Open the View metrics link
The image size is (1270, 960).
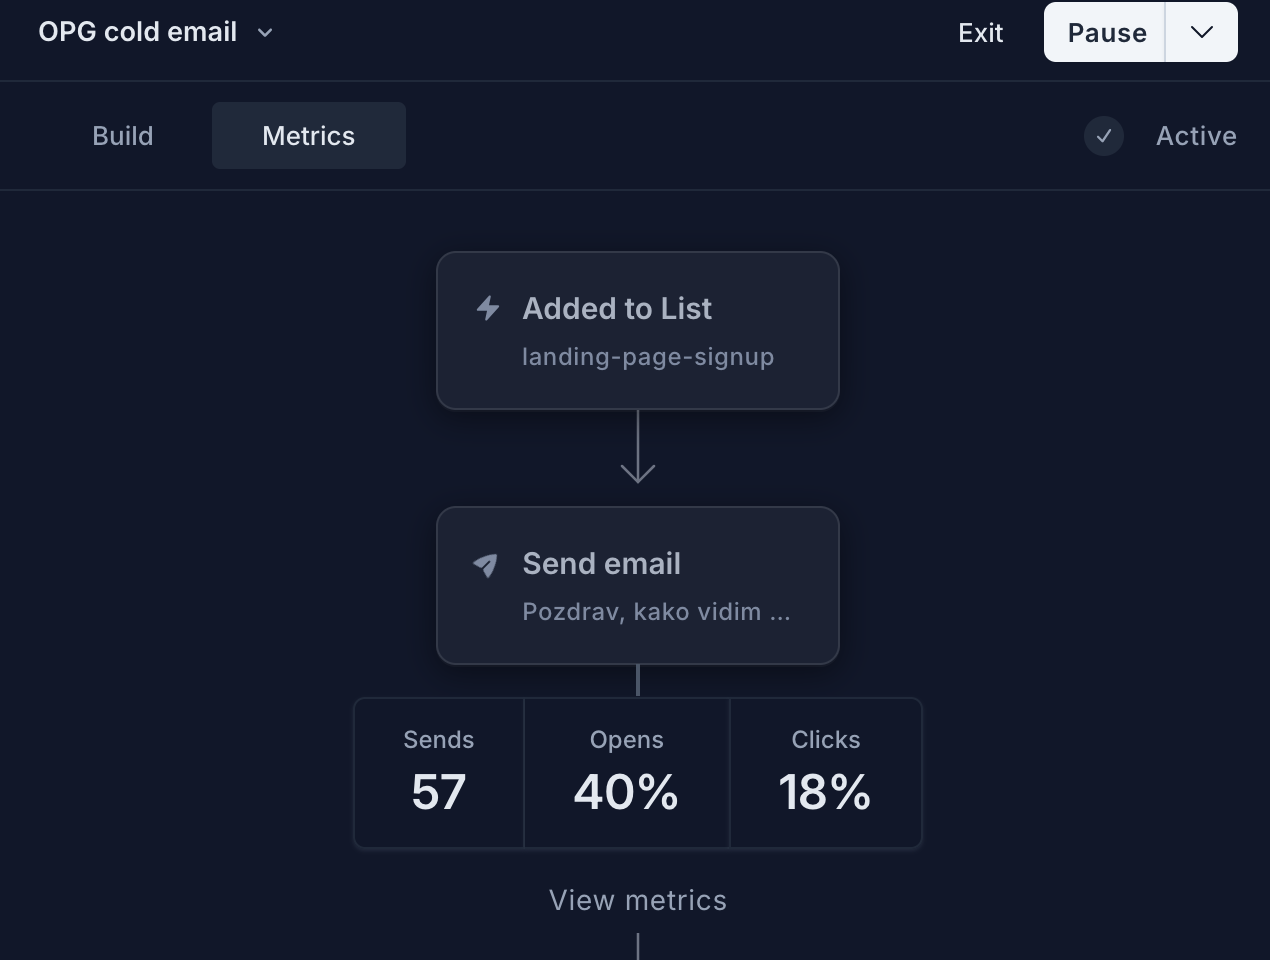[637, 900]
